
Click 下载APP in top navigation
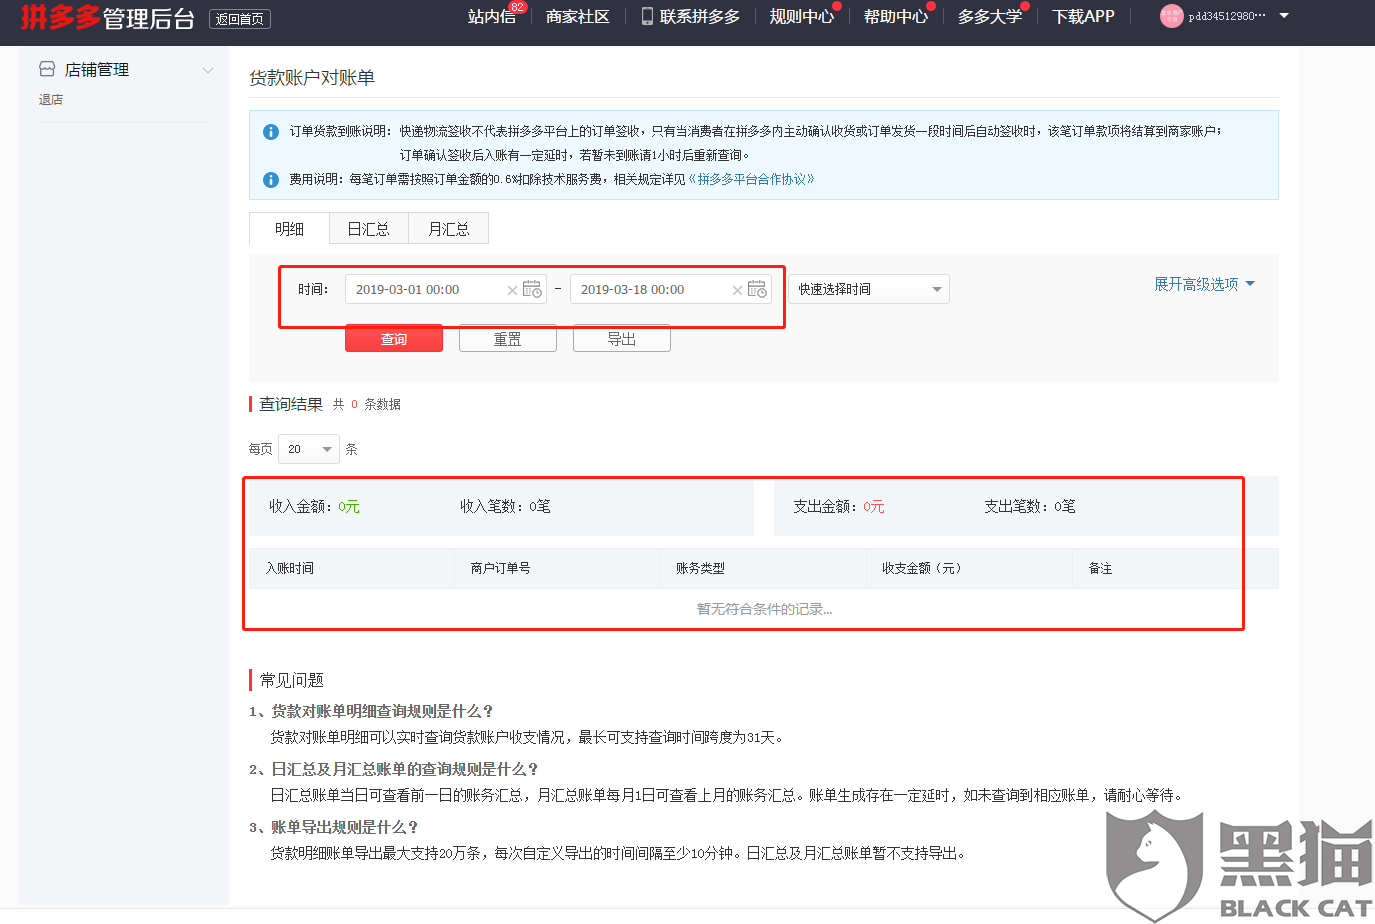click(1083, 17)
